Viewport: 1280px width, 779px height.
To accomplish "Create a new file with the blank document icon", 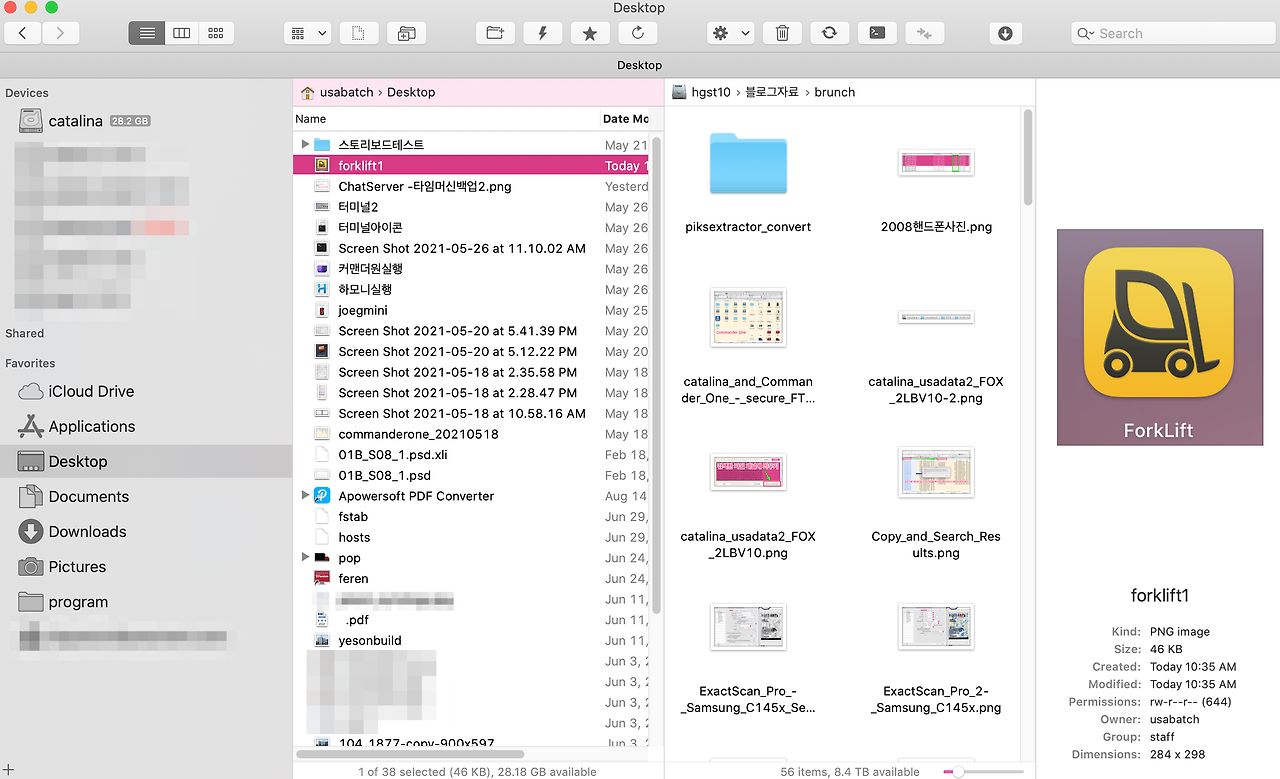I will [359, 33].
